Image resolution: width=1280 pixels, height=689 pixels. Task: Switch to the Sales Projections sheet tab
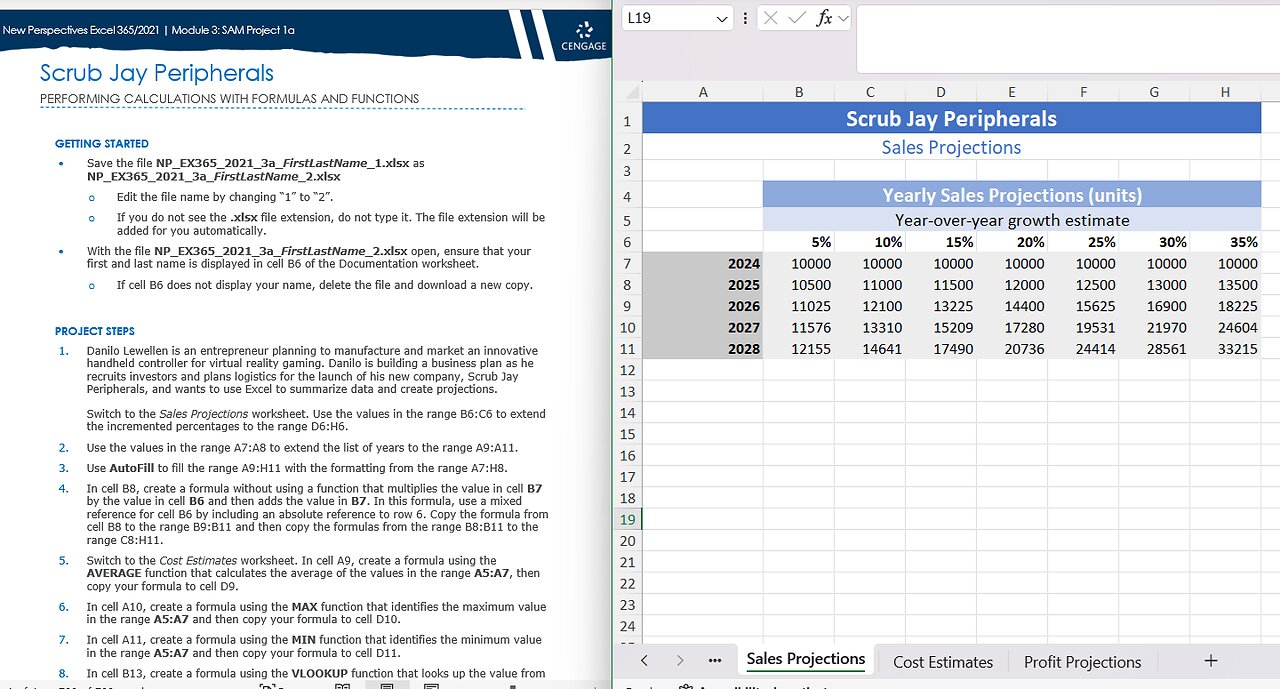pos(806,659)
